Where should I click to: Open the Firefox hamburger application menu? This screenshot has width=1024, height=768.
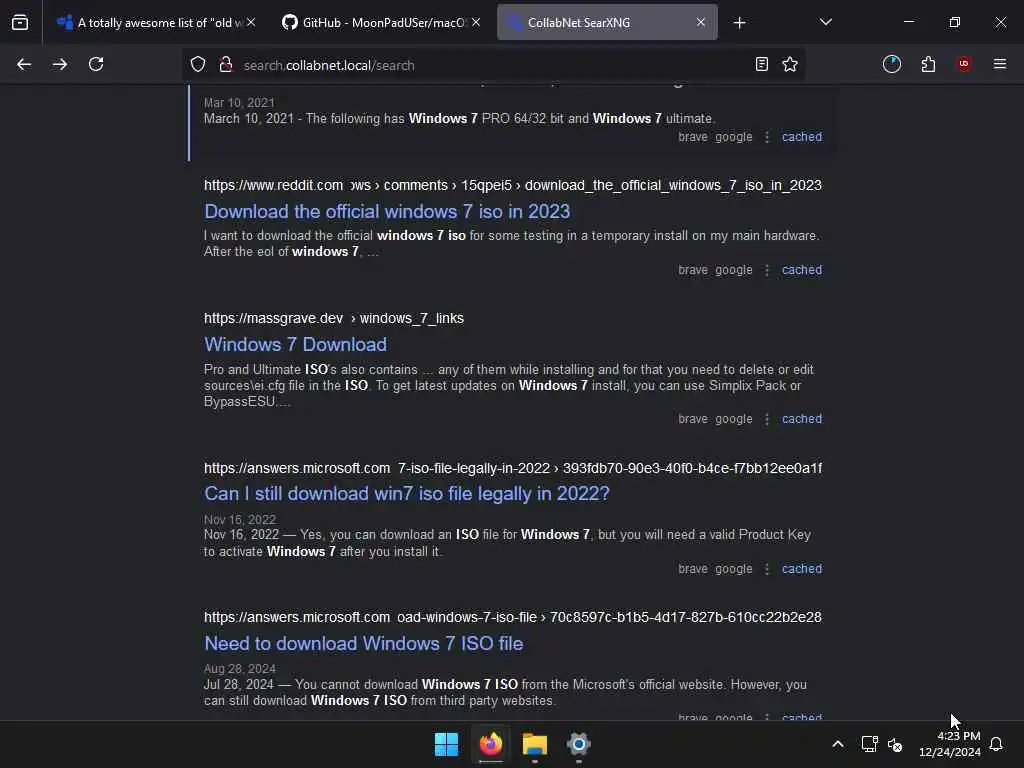(1000, 64)
